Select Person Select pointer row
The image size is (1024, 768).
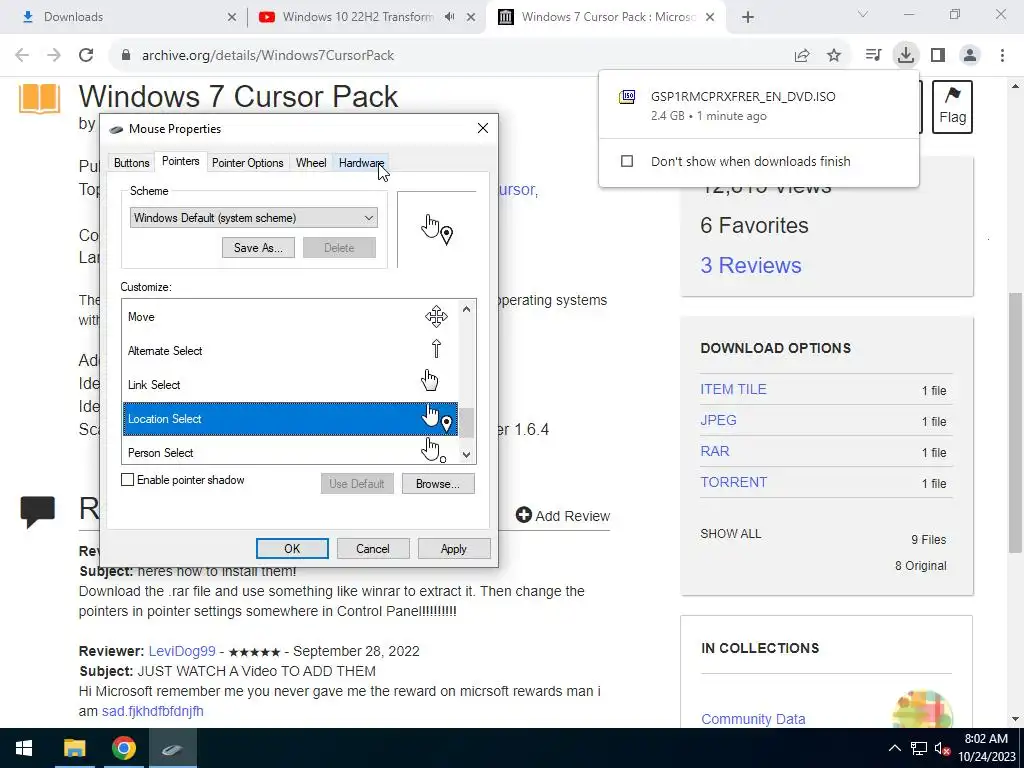tap(291, 451)
